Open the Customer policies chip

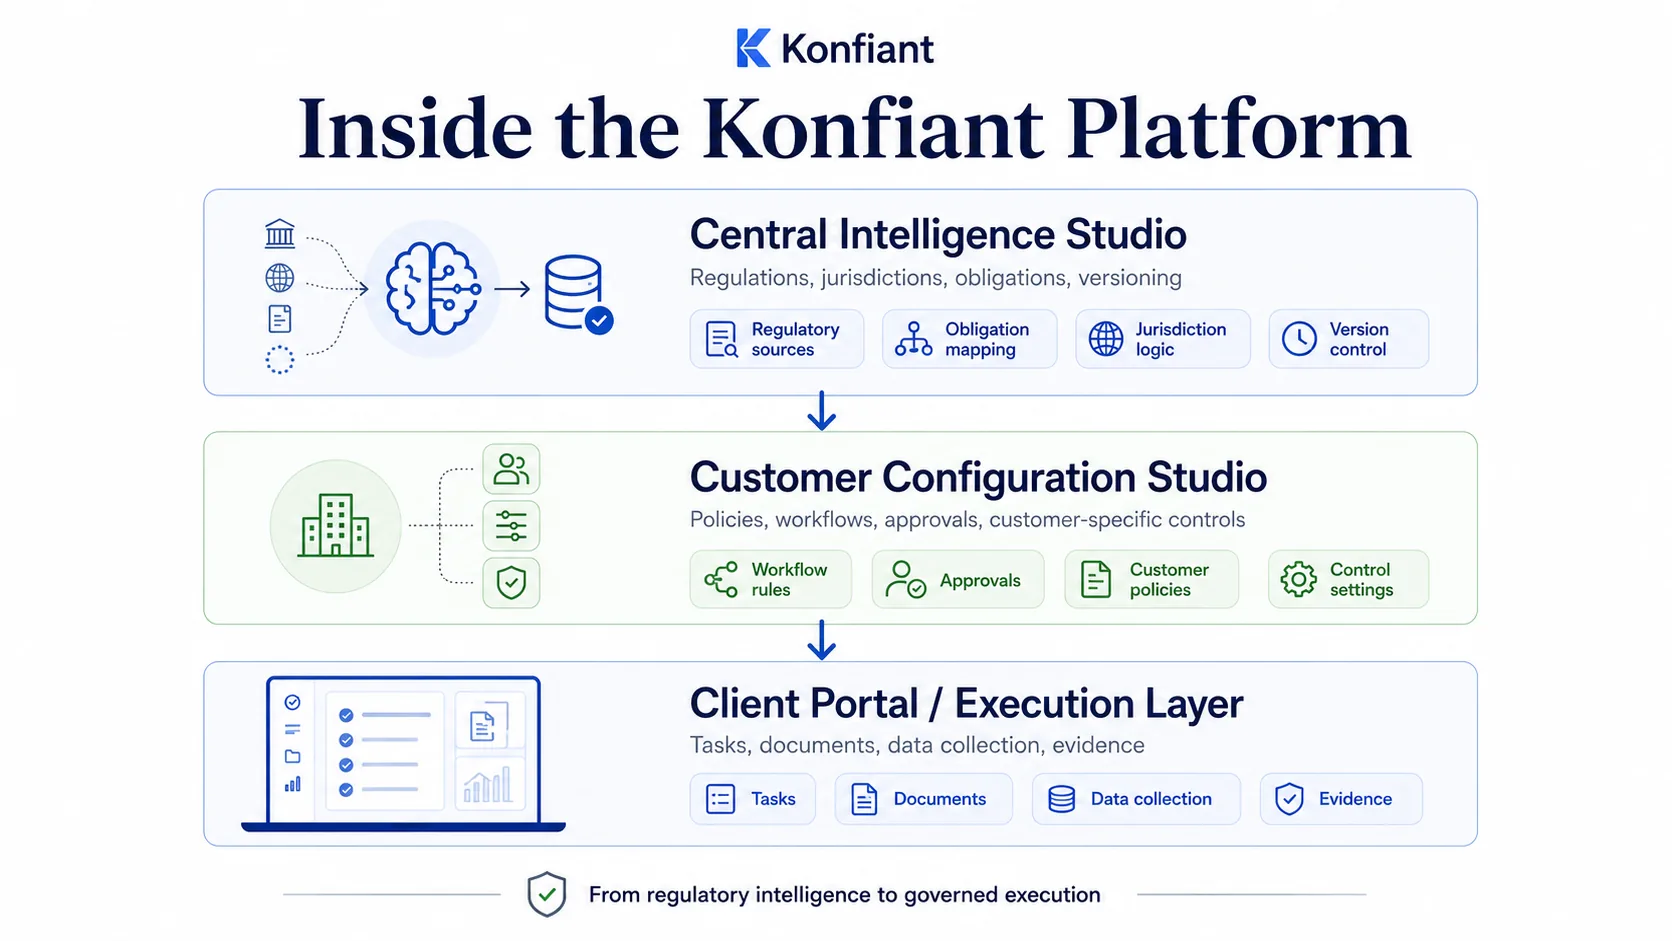[x=1152, y=579]
